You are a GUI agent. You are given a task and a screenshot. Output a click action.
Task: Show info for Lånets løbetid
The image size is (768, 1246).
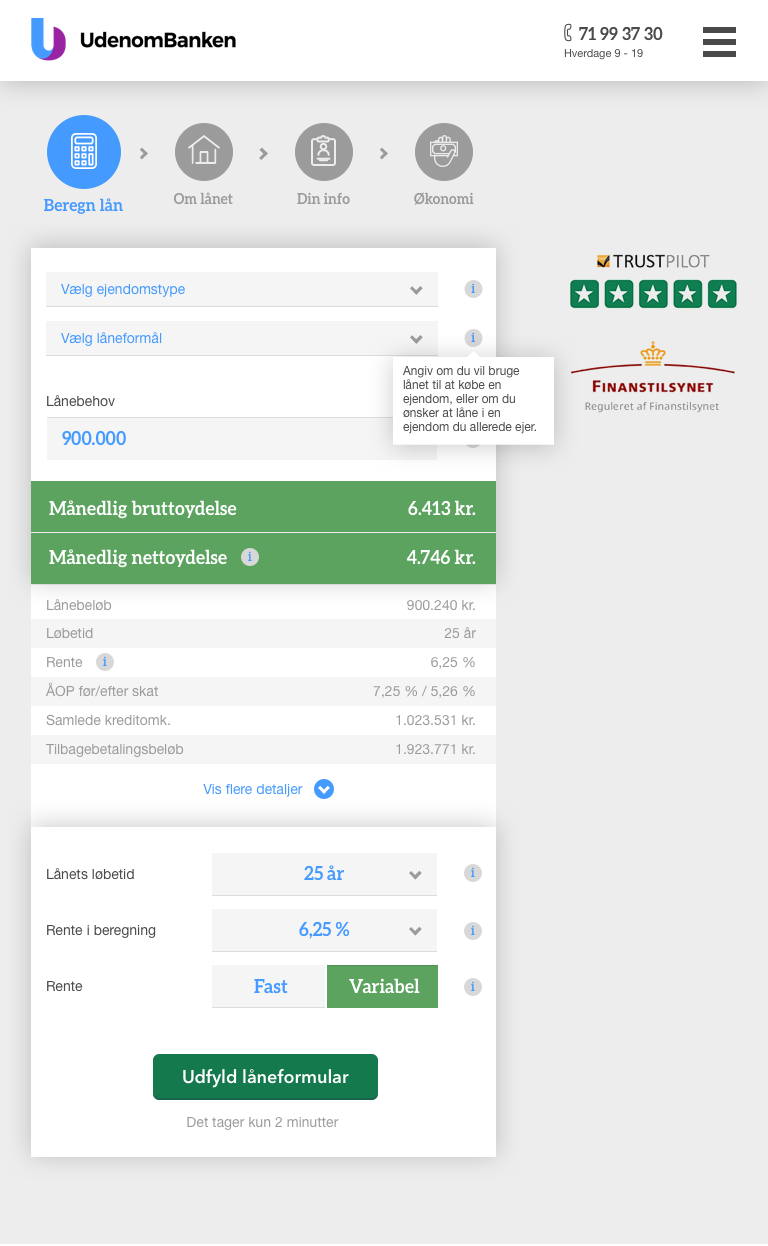pos(473,873)
